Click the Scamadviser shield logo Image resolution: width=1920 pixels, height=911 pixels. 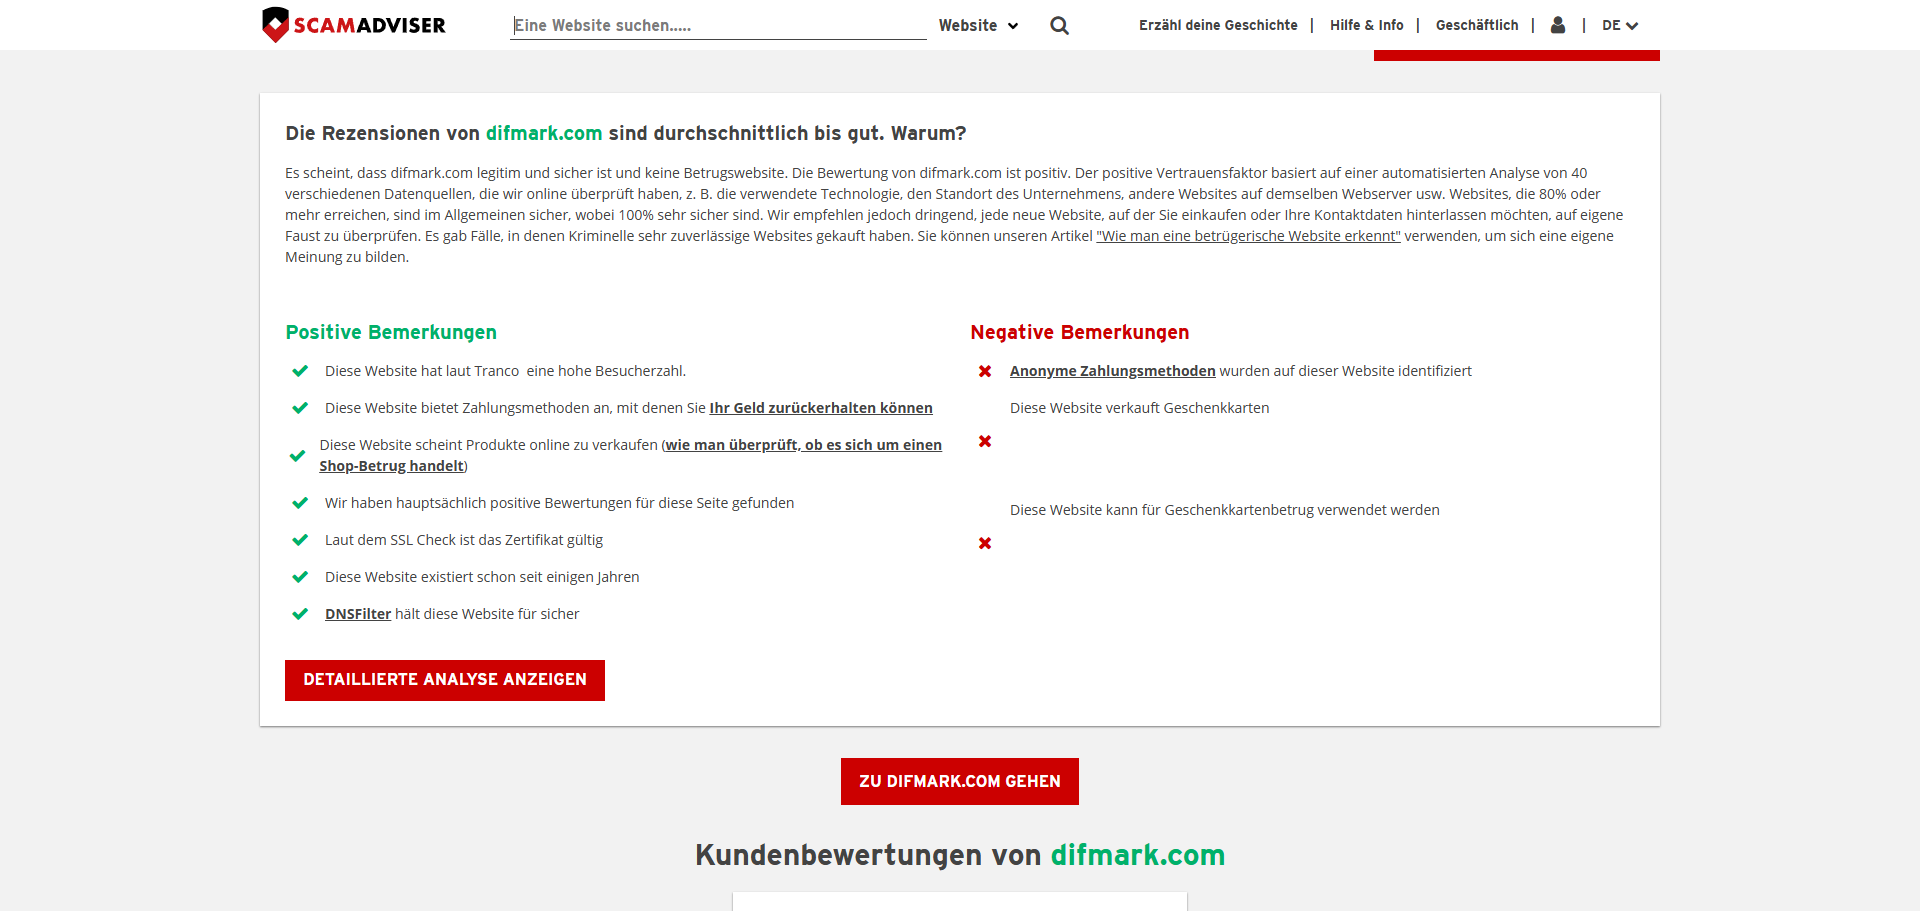[275, 25]
